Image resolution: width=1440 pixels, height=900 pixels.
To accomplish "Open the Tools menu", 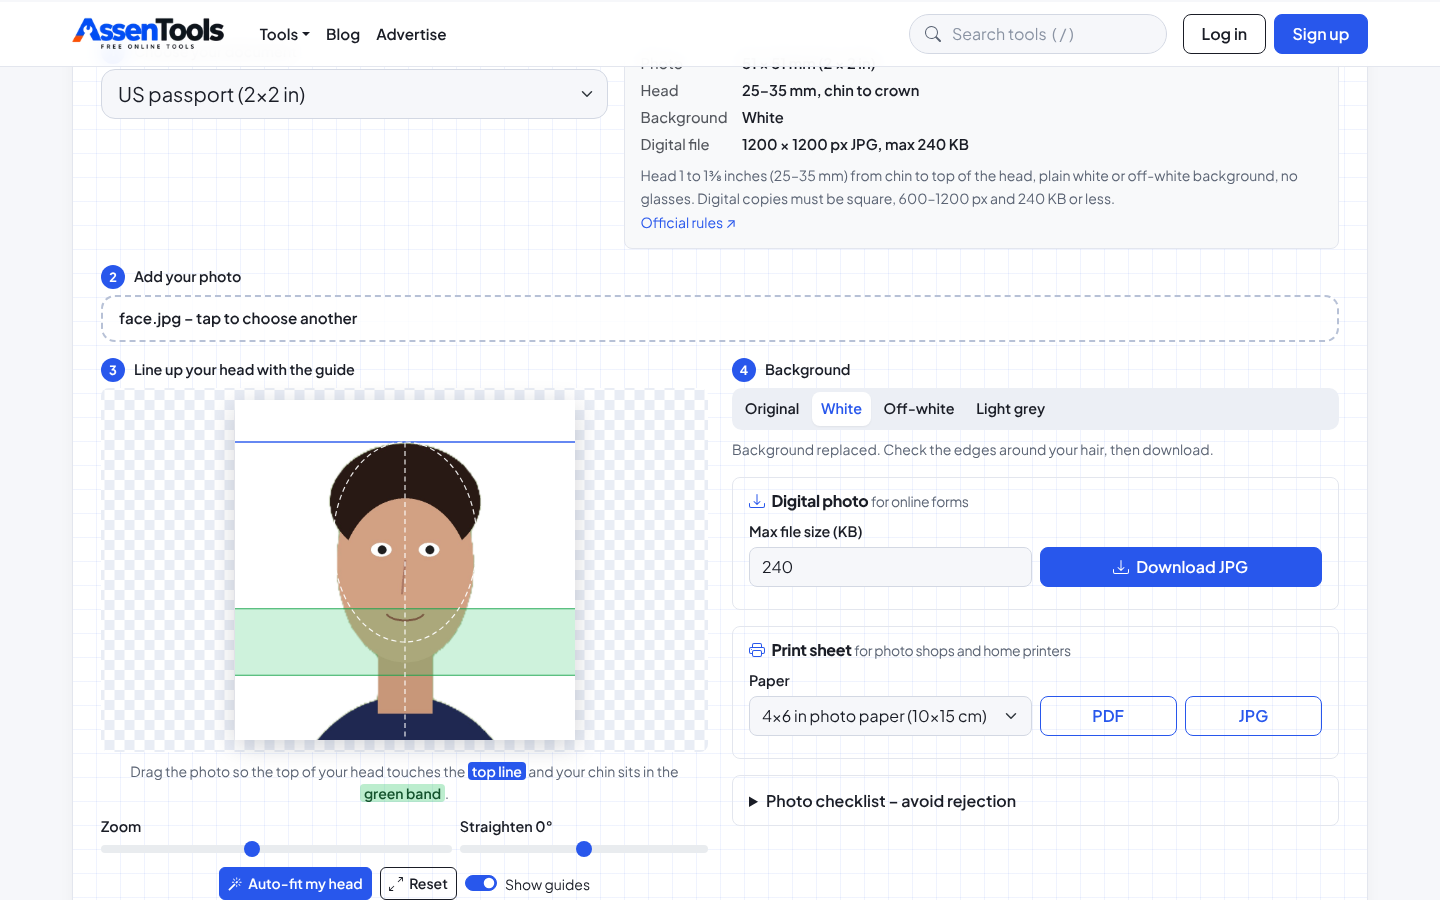I will pos(284,34).
